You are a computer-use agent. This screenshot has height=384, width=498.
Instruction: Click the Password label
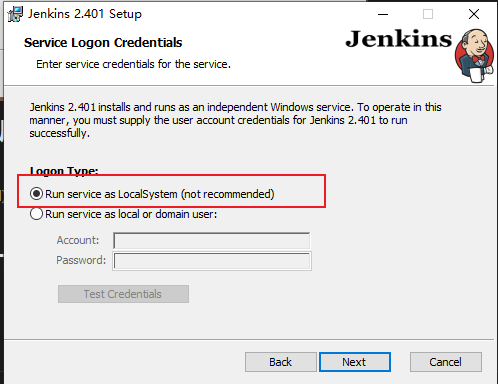(x=81, y=260)
